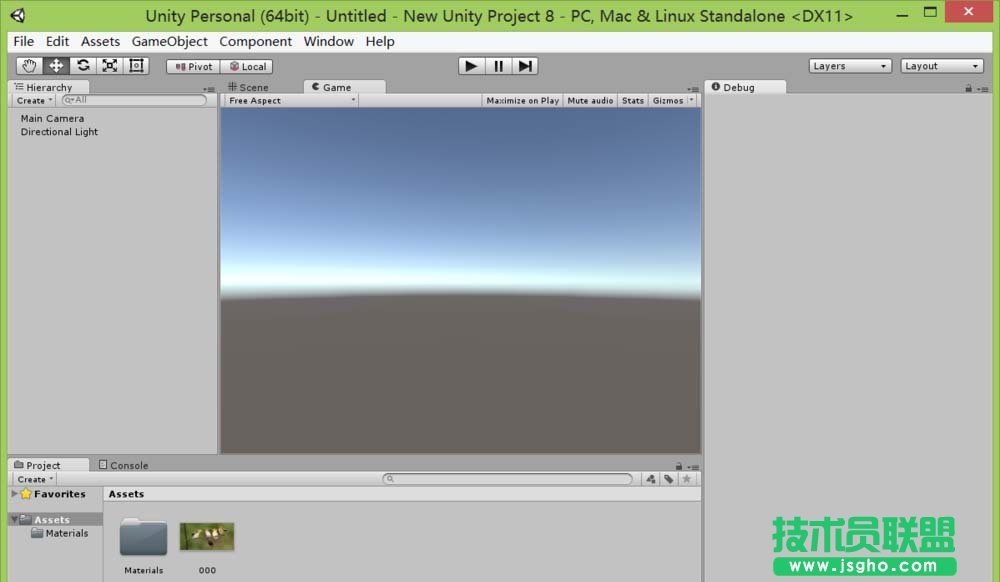This screenshot has height=582, width=1000.
Task: Open the Hierarchy Create dropdown
Action: [x=34, y=101]
